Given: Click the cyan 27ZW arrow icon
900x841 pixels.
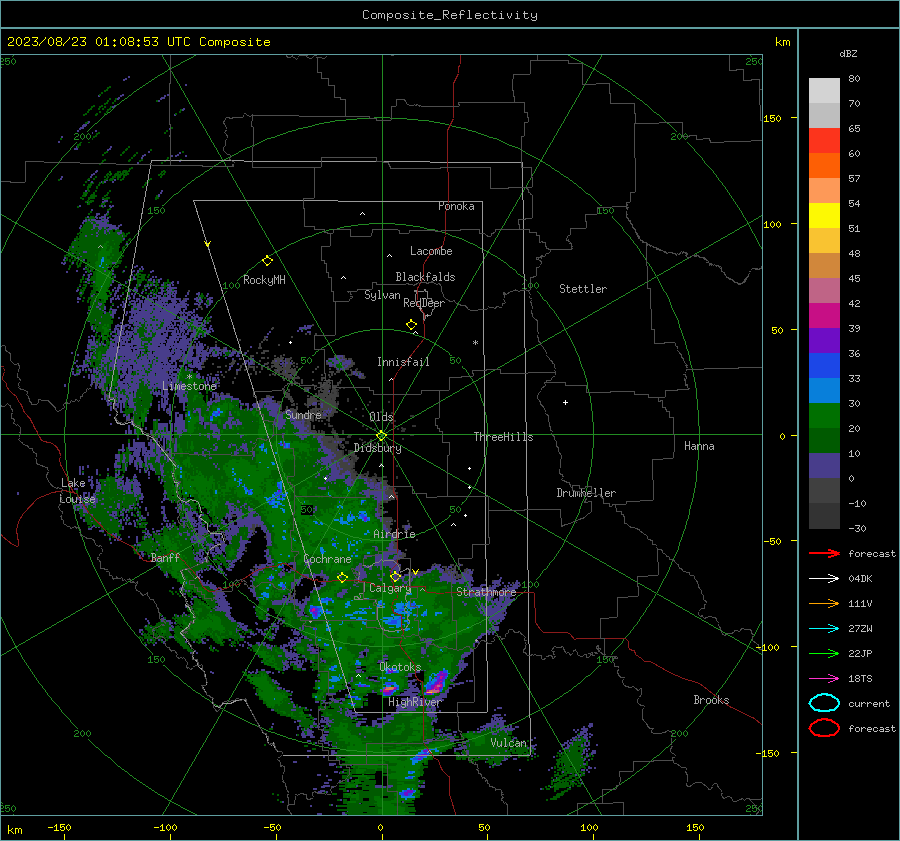Looking at the screenshot, I should pyautogui.click(x=824, y=629).
